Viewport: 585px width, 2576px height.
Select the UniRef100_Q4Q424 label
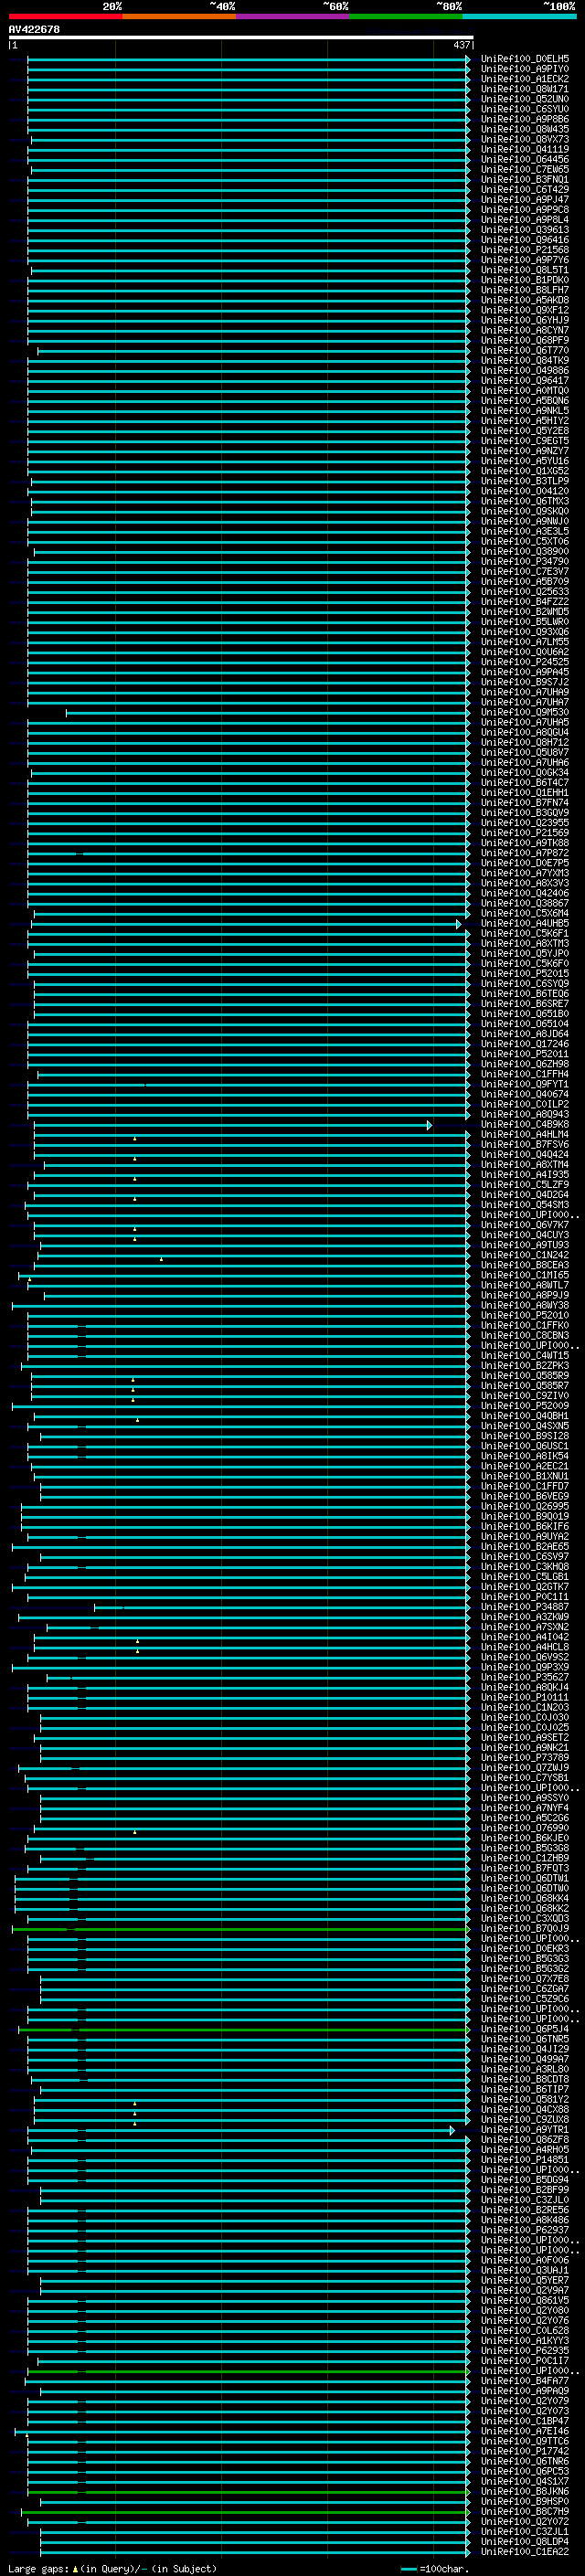click(x=524, y=1155)
